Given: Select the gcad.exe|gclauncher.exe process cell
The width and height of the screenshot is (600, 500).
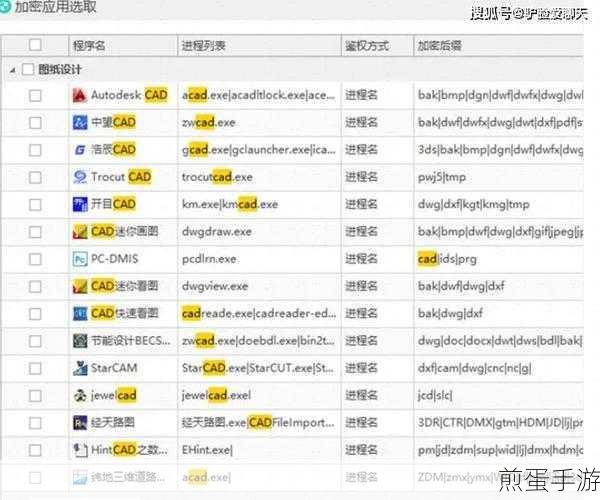Looking at the screenshot, I should (x=259, y=150).
